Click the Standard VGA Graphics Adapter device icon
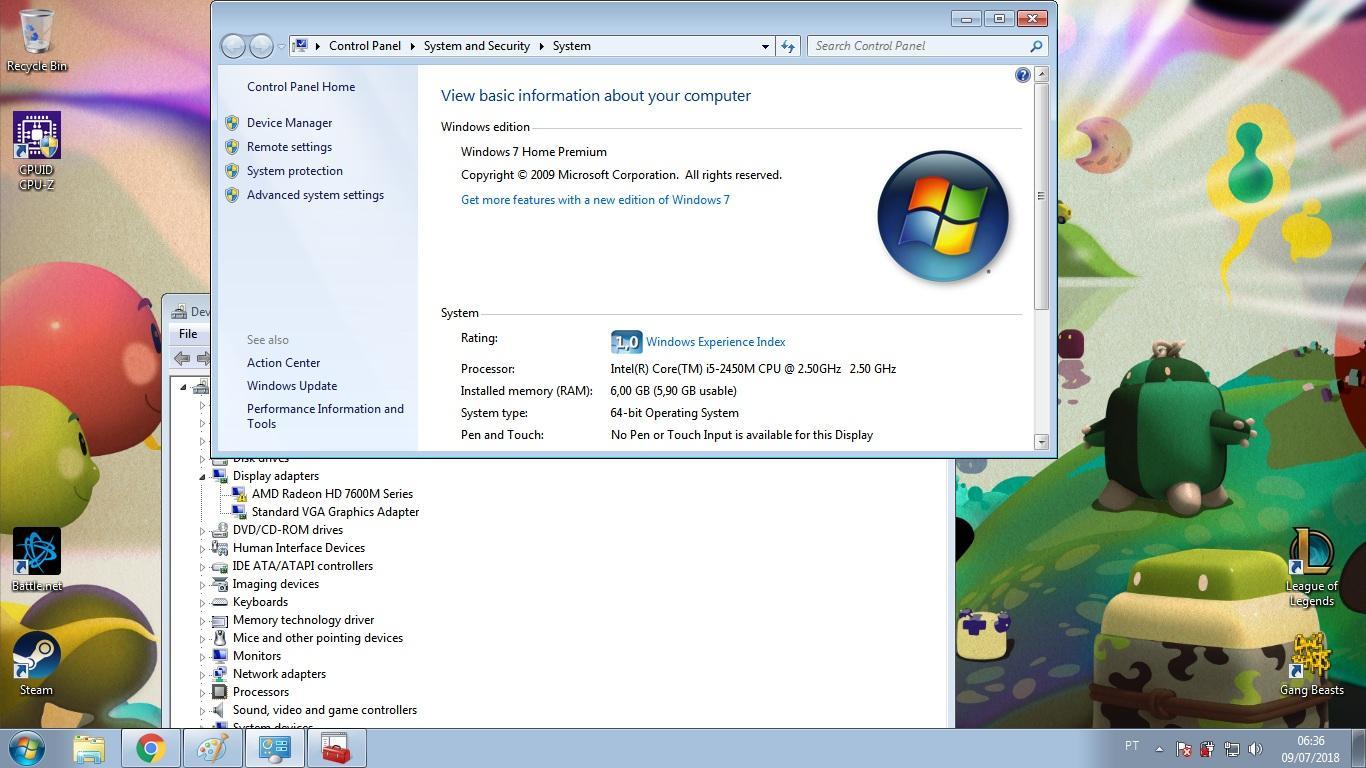This screenshot has width=1366, height=768. click(x=239, y=512)
